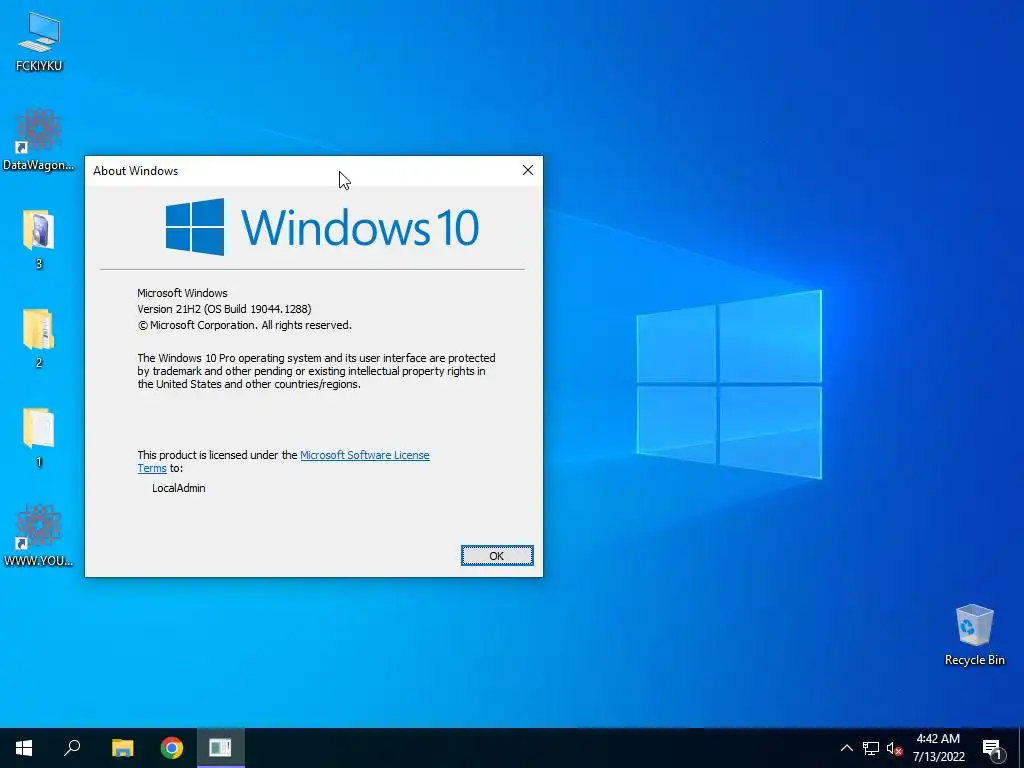
Task: Click the Microsoft Corporation copyright line
Action: [x=244, y=325]
